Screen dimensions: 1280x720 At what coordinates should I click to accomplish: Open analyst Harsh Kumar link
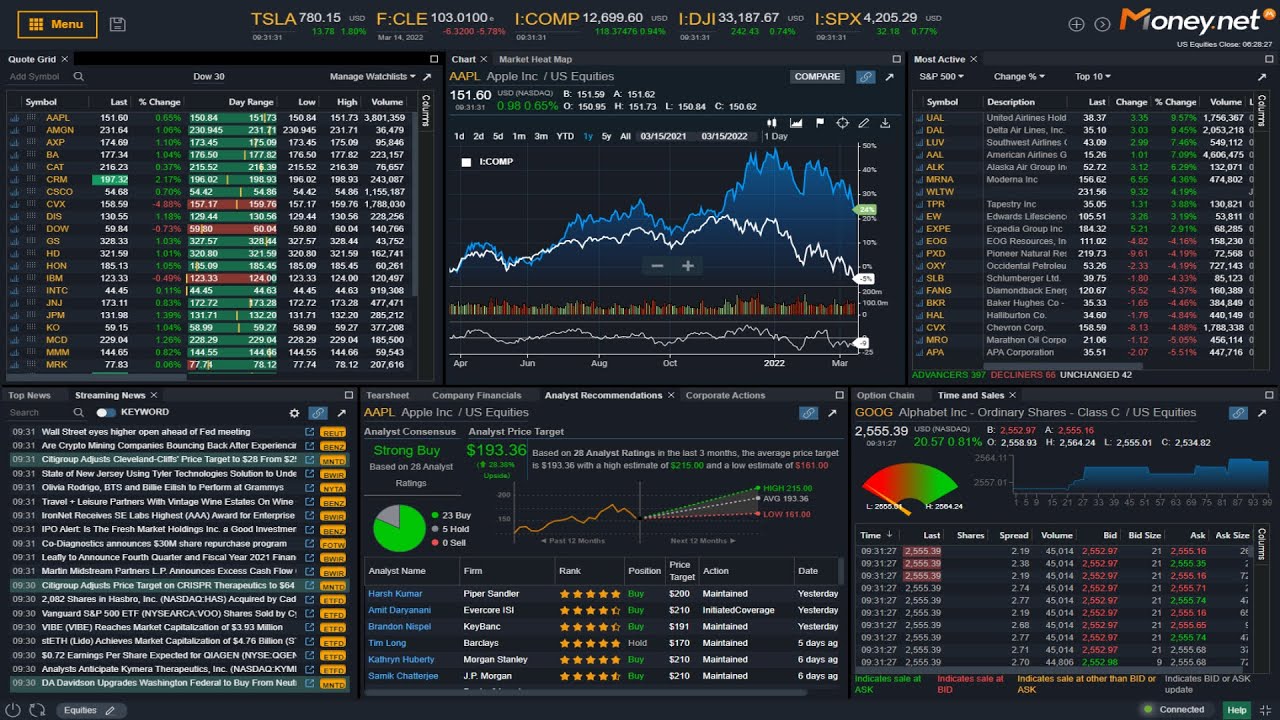coord(395,594)
